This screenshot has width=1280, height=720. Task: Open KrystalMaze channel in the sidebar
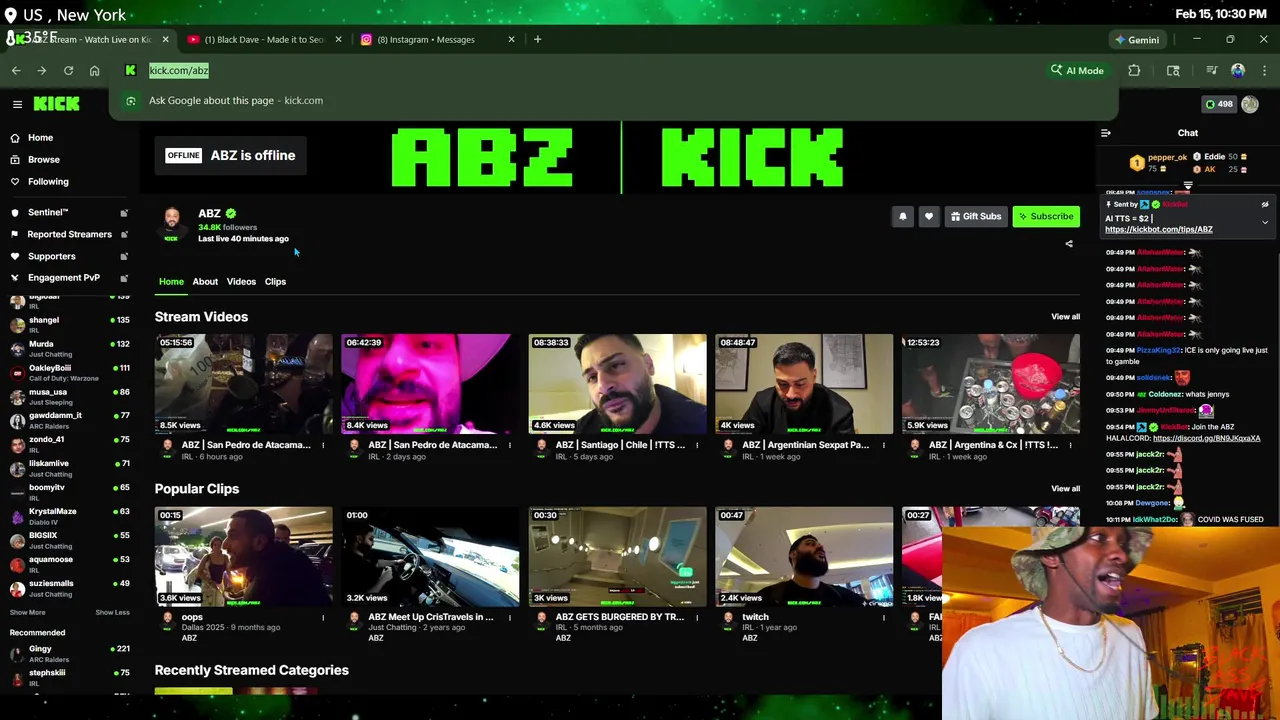tap(69, 516)
